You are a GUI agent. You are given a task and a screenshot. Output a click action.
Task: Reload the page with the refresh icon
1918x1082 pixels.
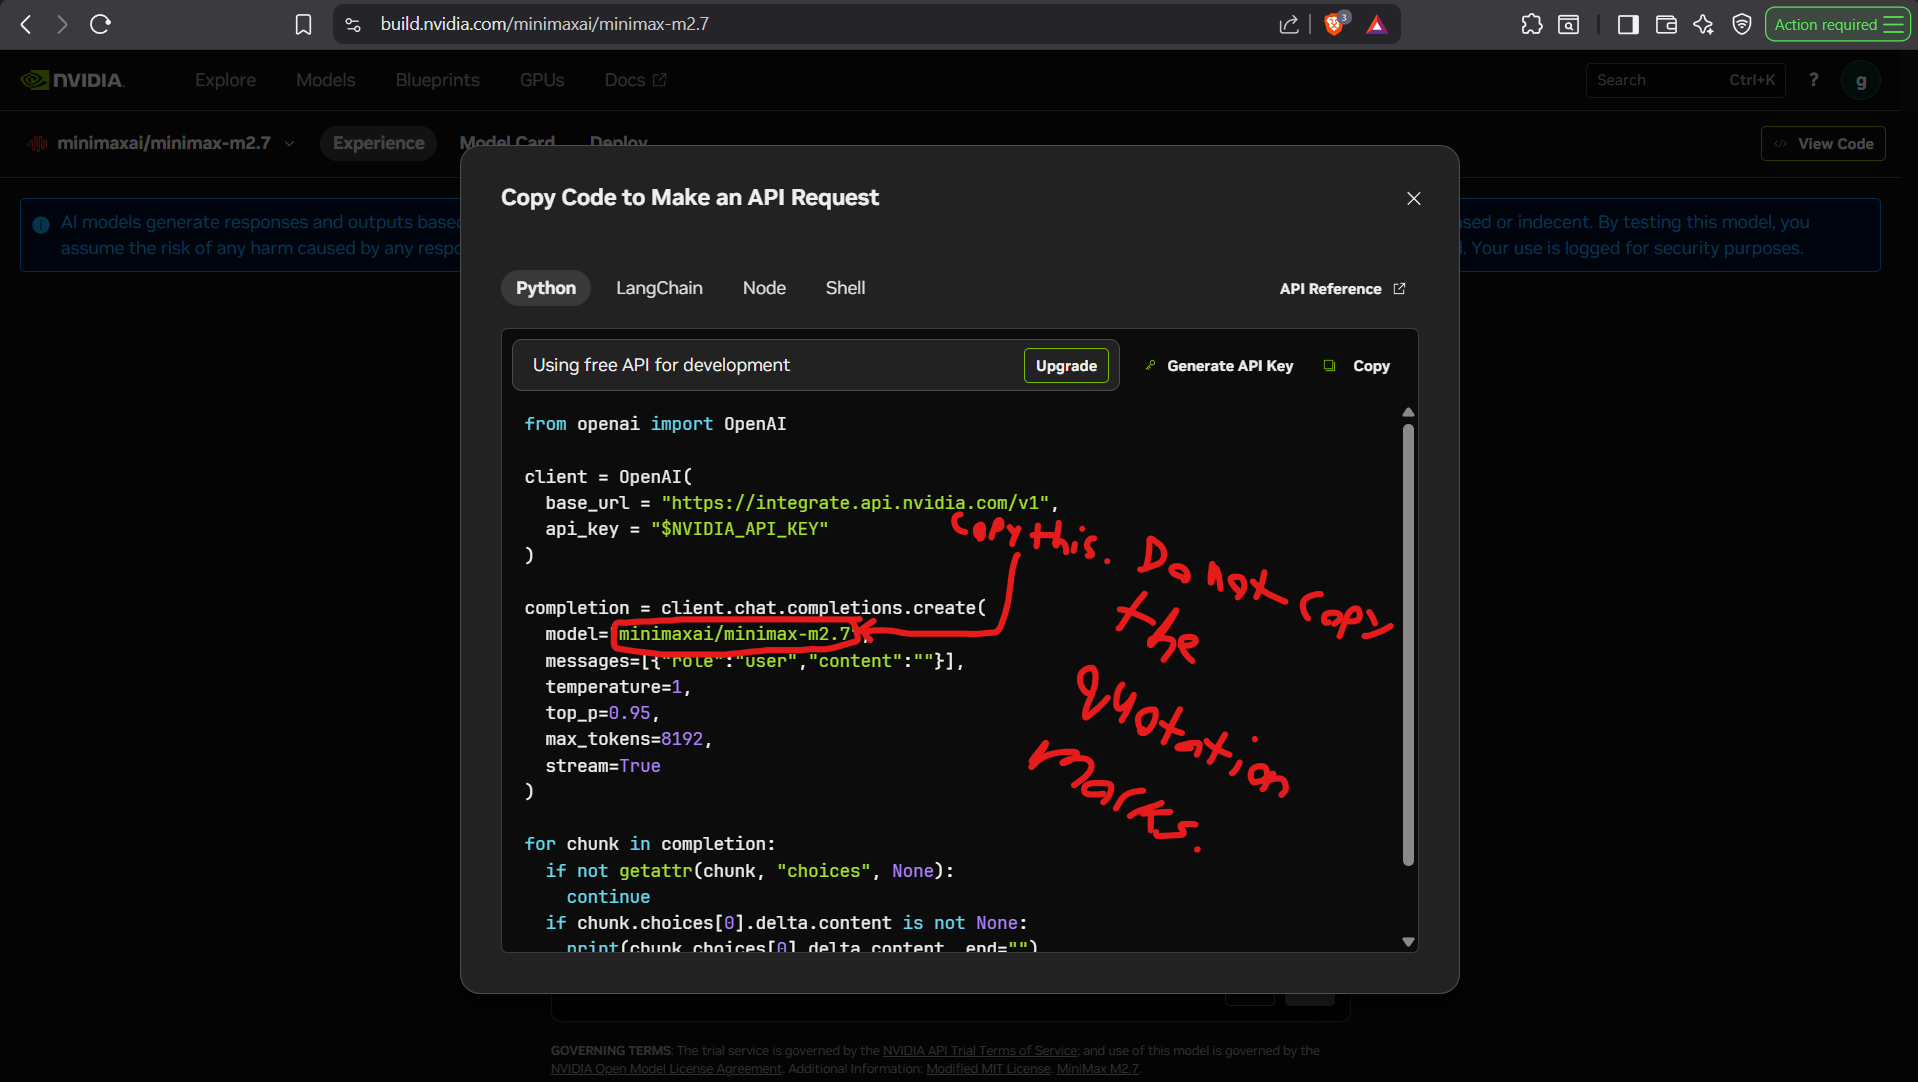click(x=100, y=24)
